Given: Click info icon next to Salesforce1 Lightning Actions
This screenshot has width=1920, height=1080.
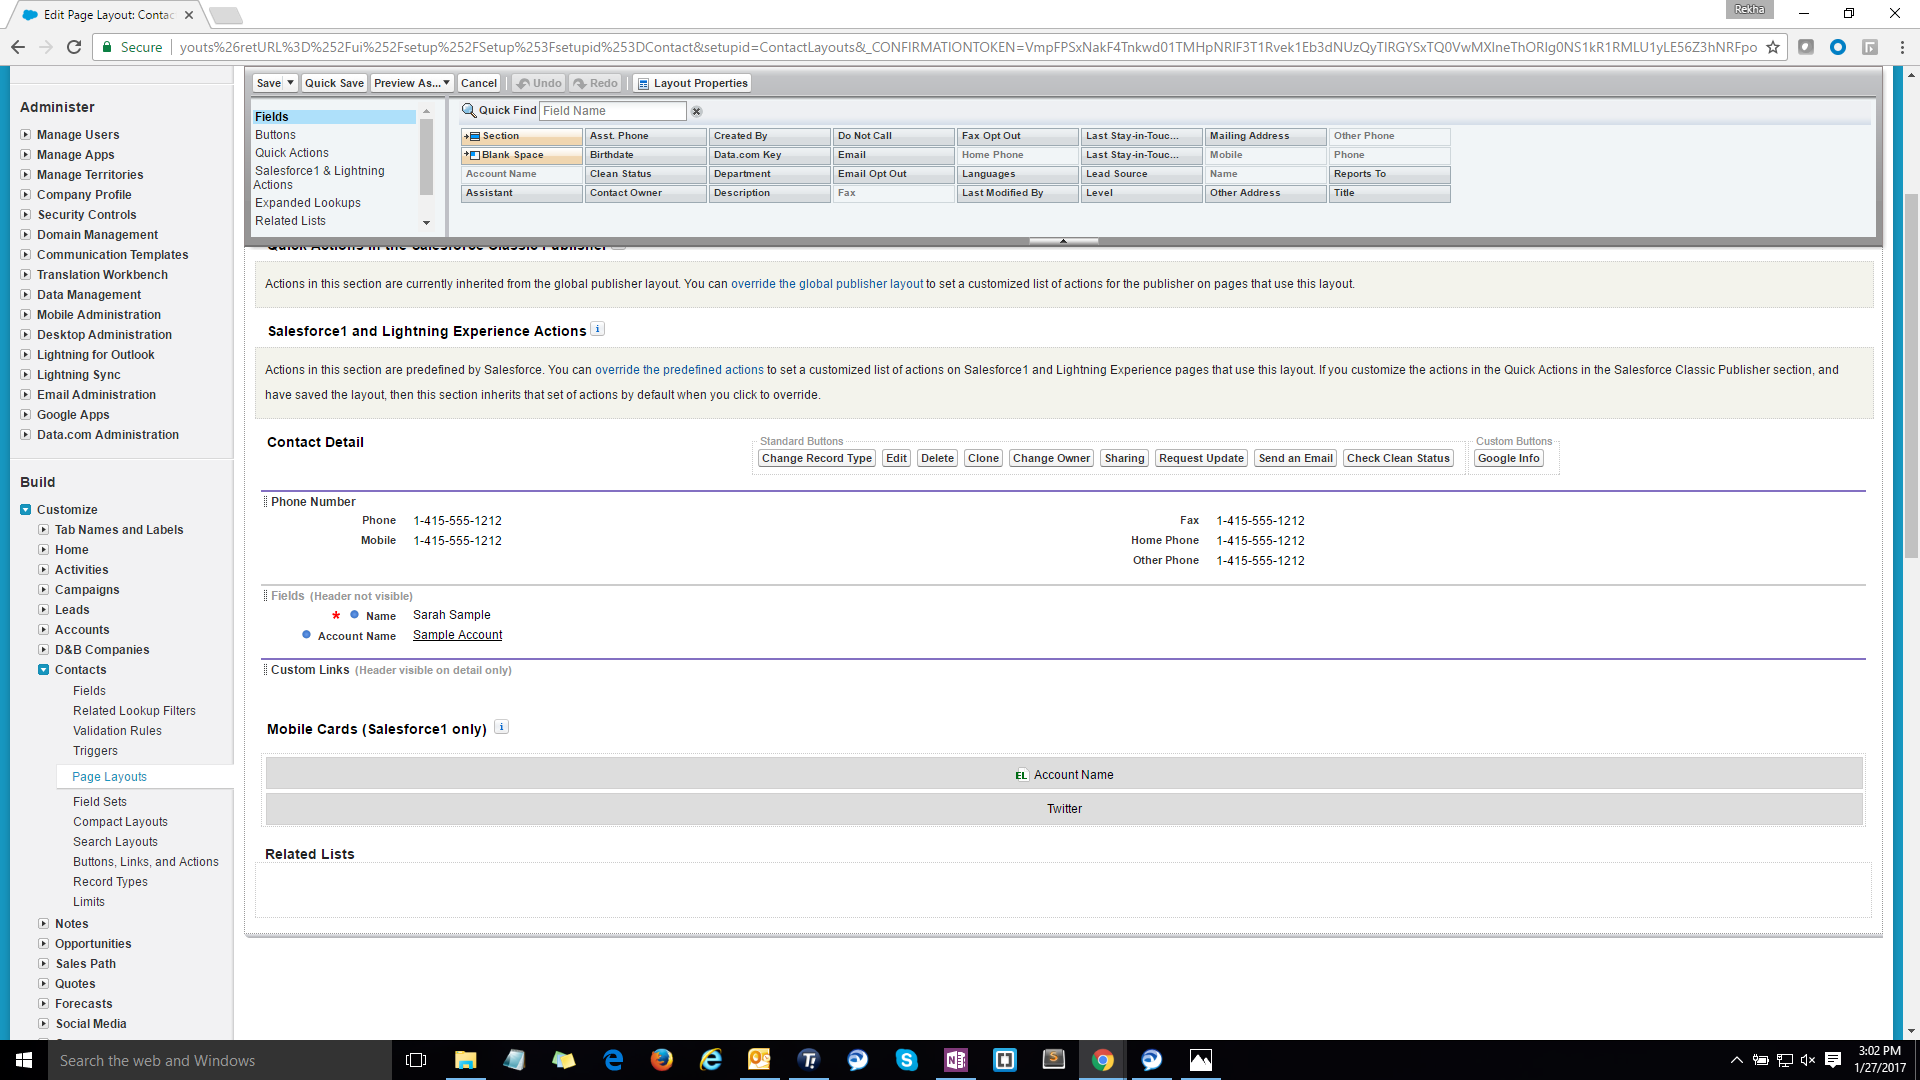Looking at the screenshot, I should click(x=597, y=329).
